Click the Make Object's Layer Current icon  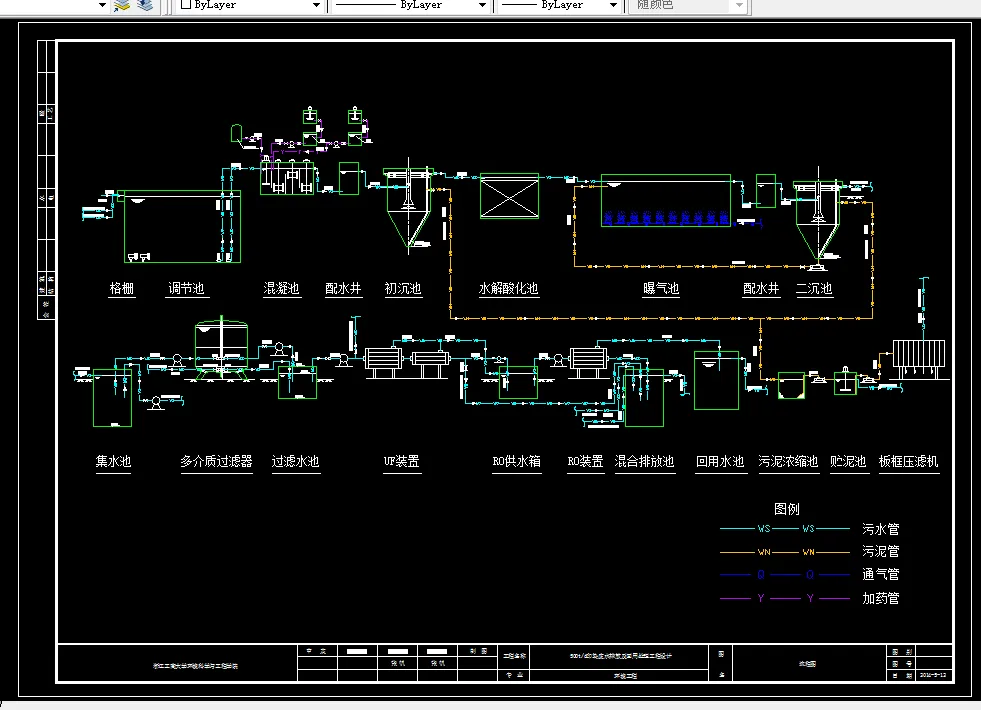click(x=122, y=6)
